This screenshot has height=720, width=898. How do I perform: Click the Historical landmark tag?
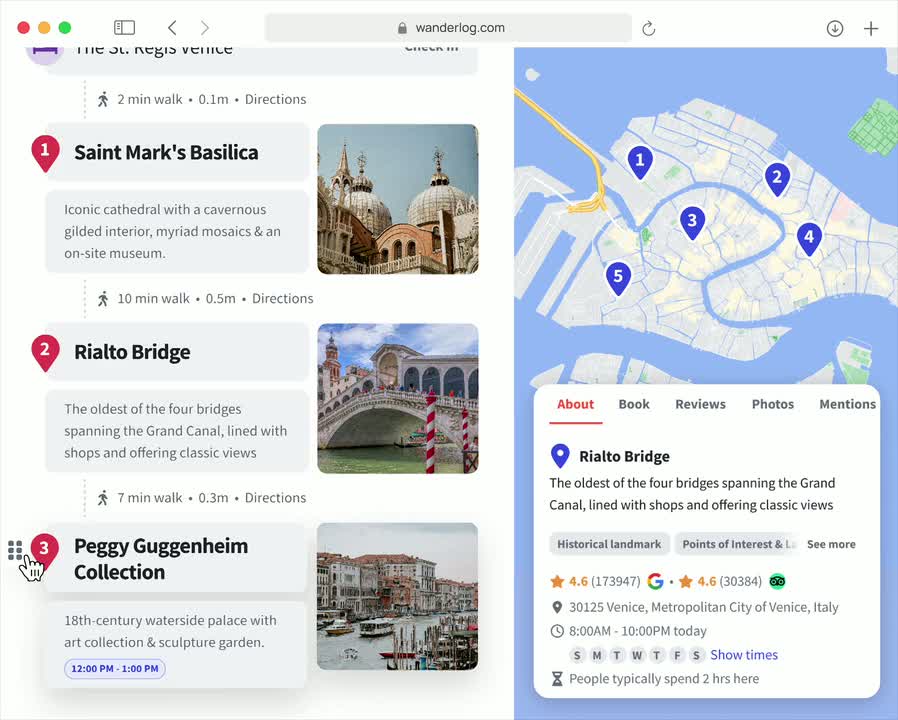[x=609, y=544]
